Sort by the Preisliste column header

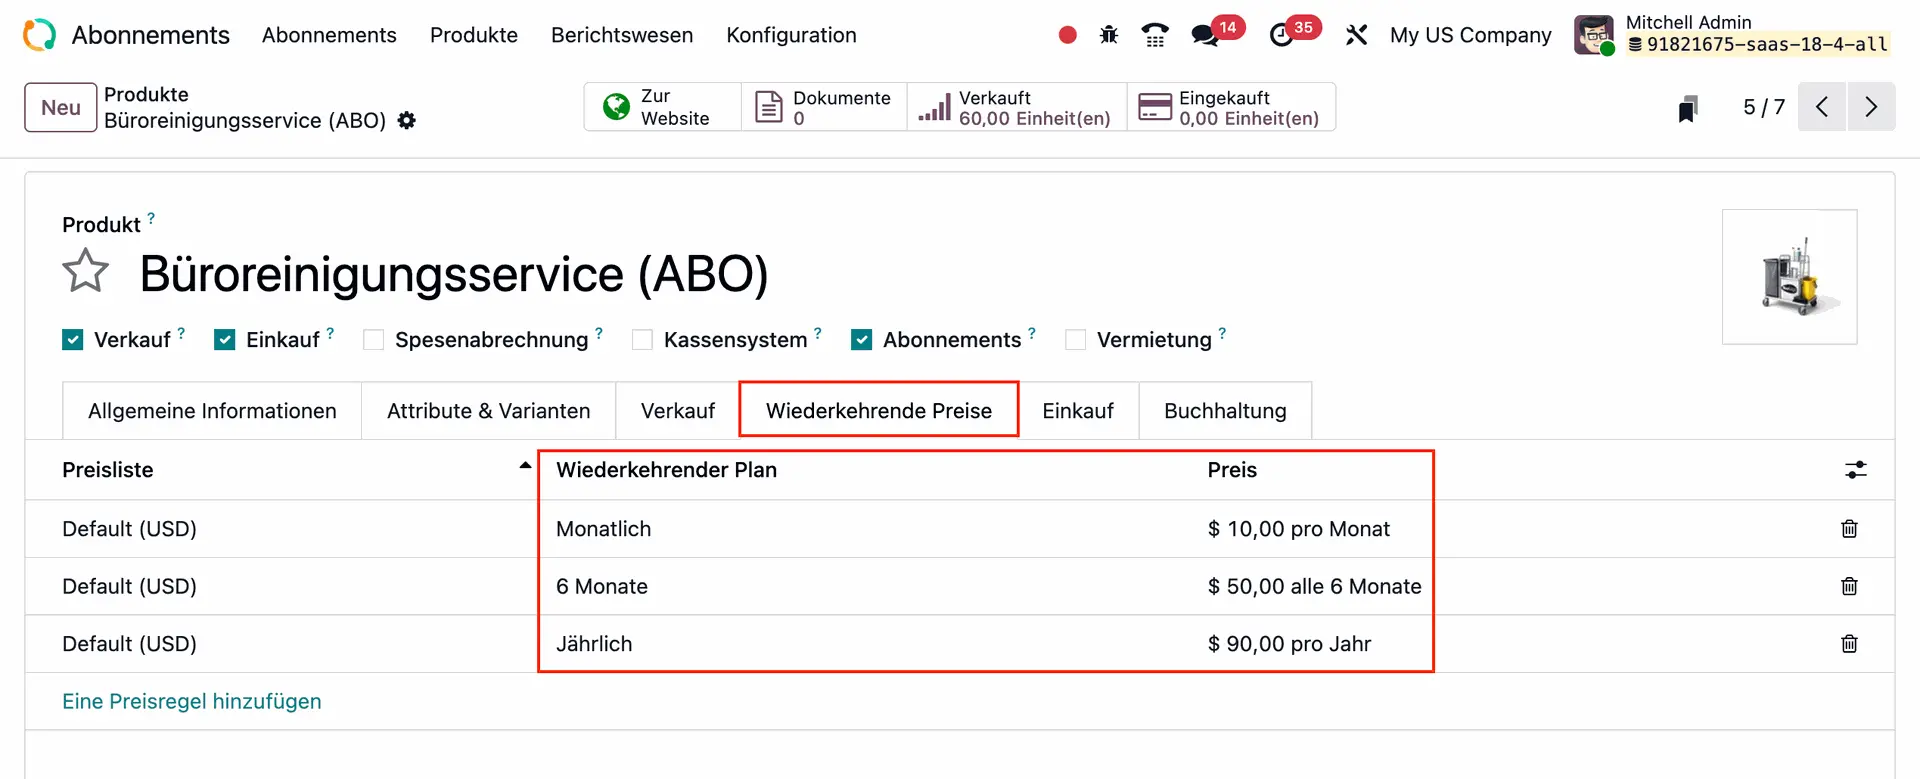[108, 470]
